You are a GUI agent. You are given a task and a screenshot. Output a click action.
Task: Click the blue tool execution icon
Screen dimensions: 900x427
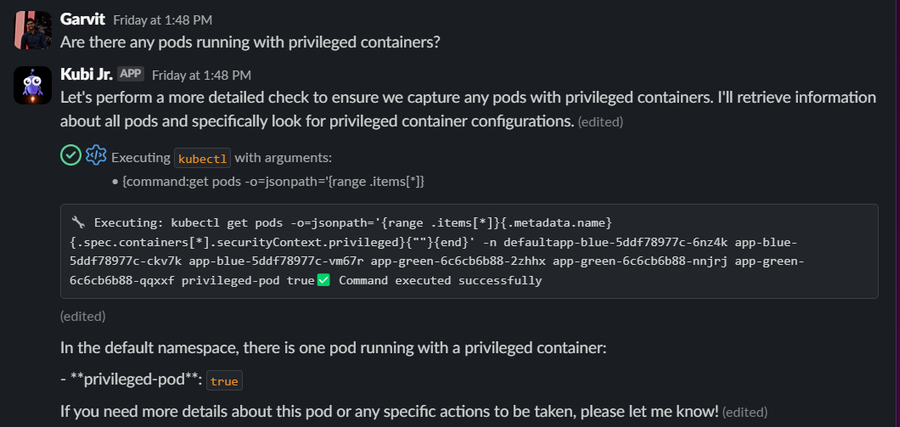click(96, 156)
